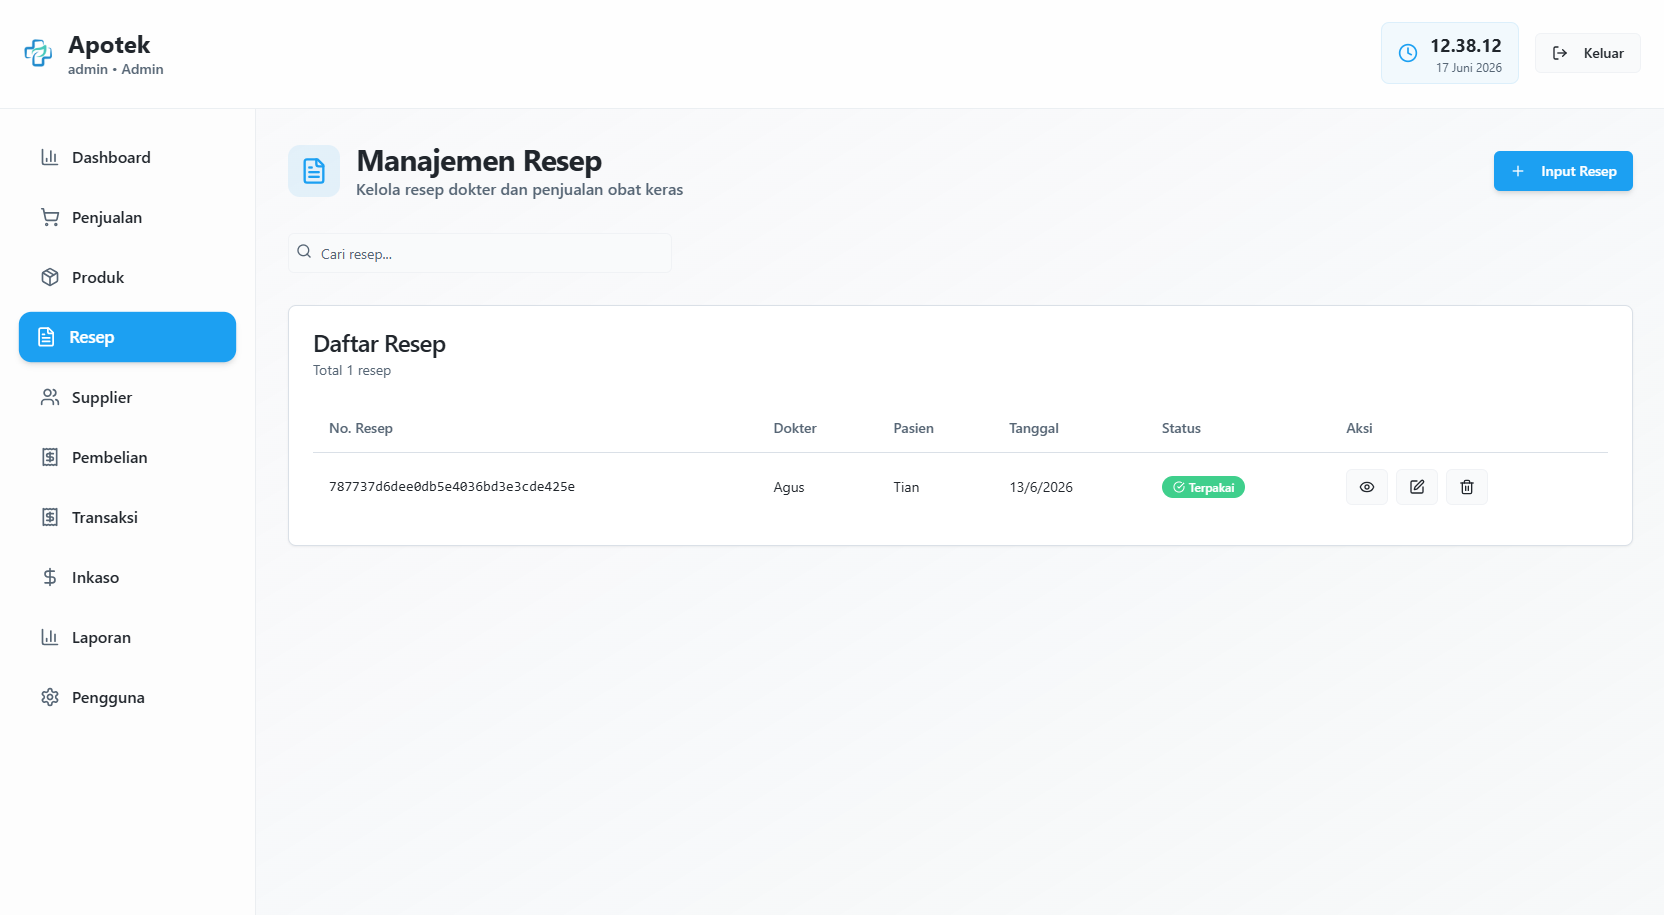The width and height of the screenshot is (1664, 915).
Task: Select the active Resep menu item
Action: (127, 337)
